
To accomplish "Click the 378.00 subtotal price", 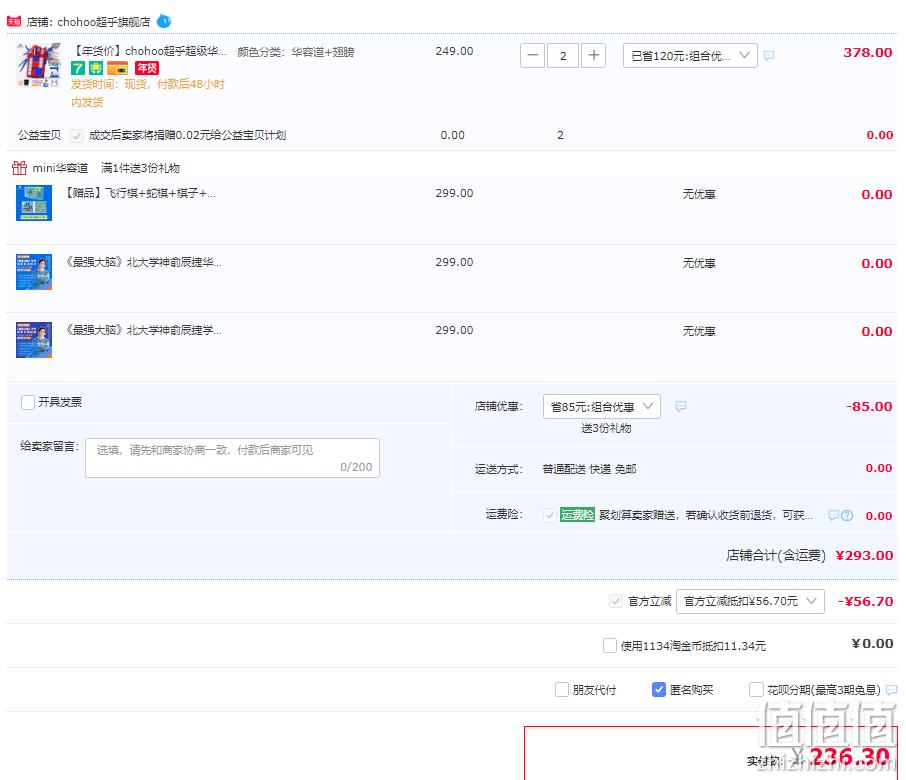I will pyautogui.click(x=867, y=53).
